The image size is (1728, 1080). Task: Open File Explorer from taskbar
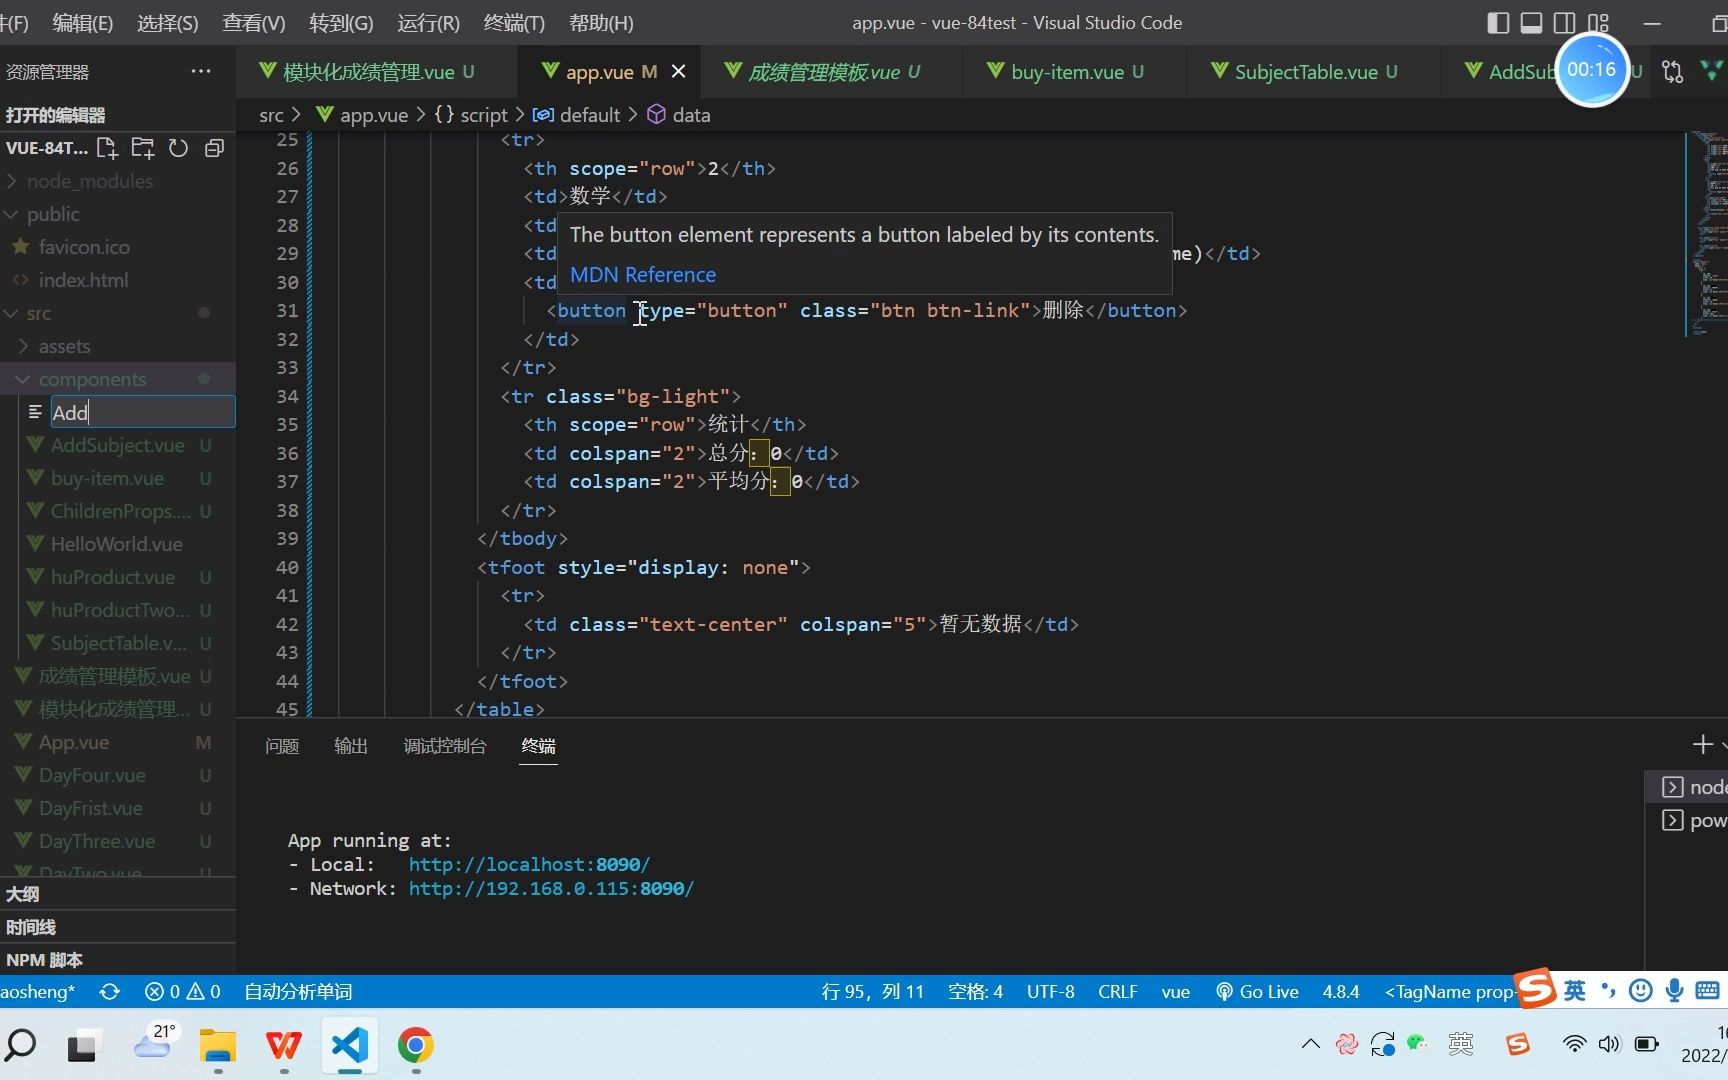pos(217,1045)
